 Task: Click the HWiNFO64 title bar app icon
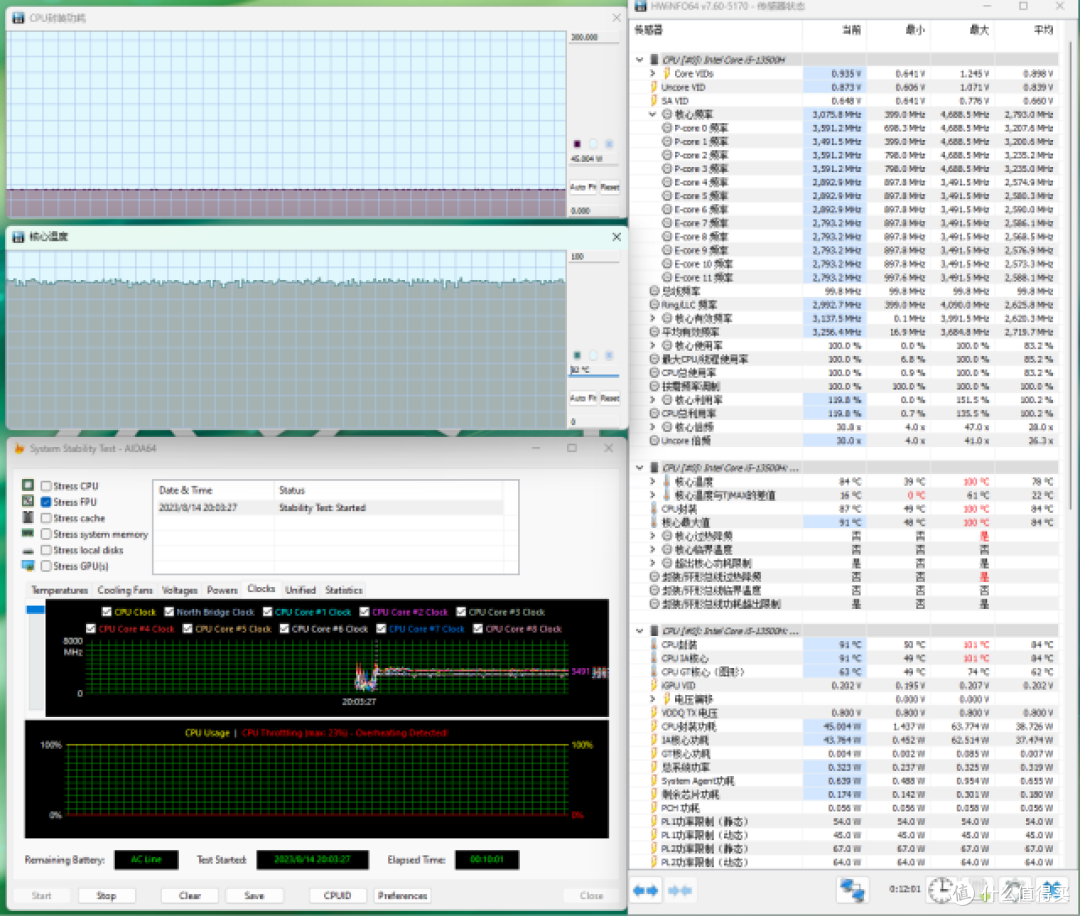click(x=641, y=6)
